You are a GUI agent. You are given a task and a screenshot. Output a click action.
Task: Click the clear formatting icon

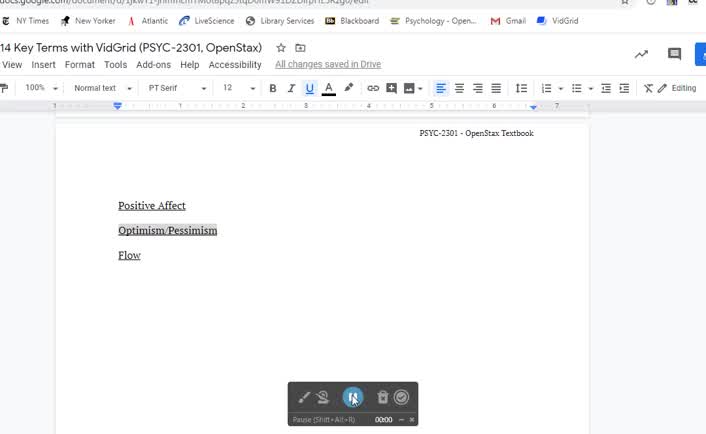click(x=648, y=88)
